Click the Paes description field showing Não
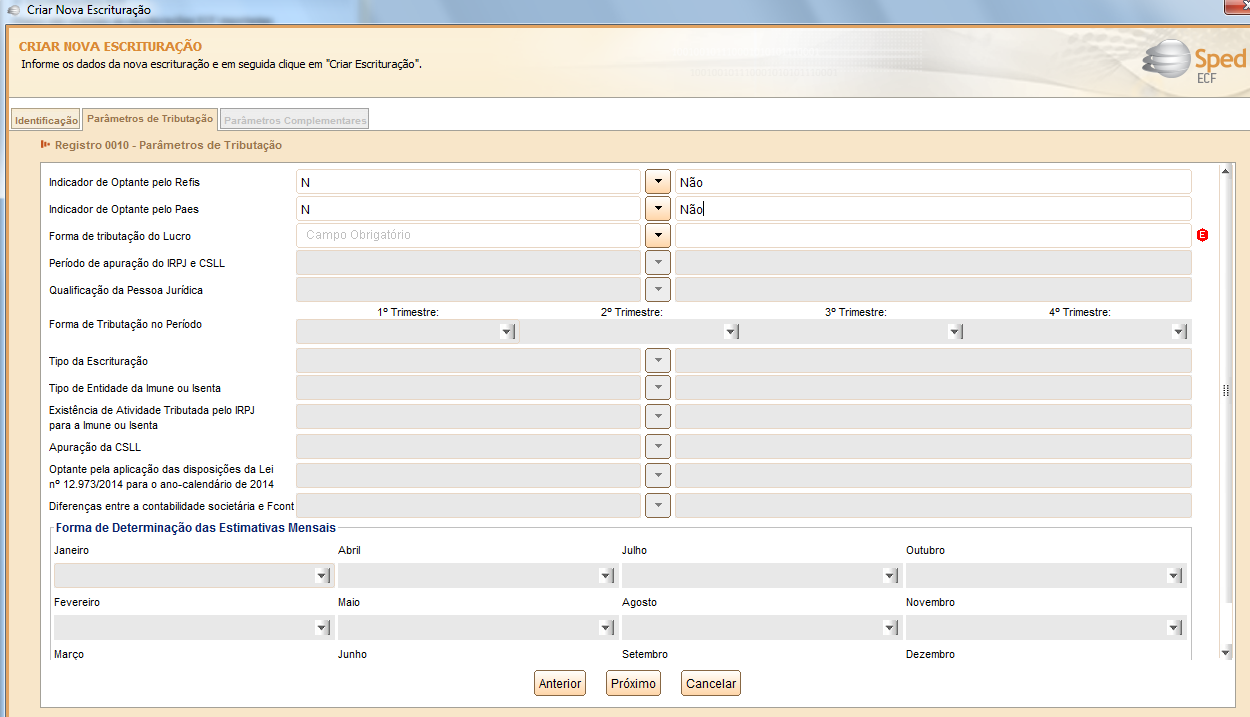This screenshot has width=1250, height=717. click(x=932, y=209)
